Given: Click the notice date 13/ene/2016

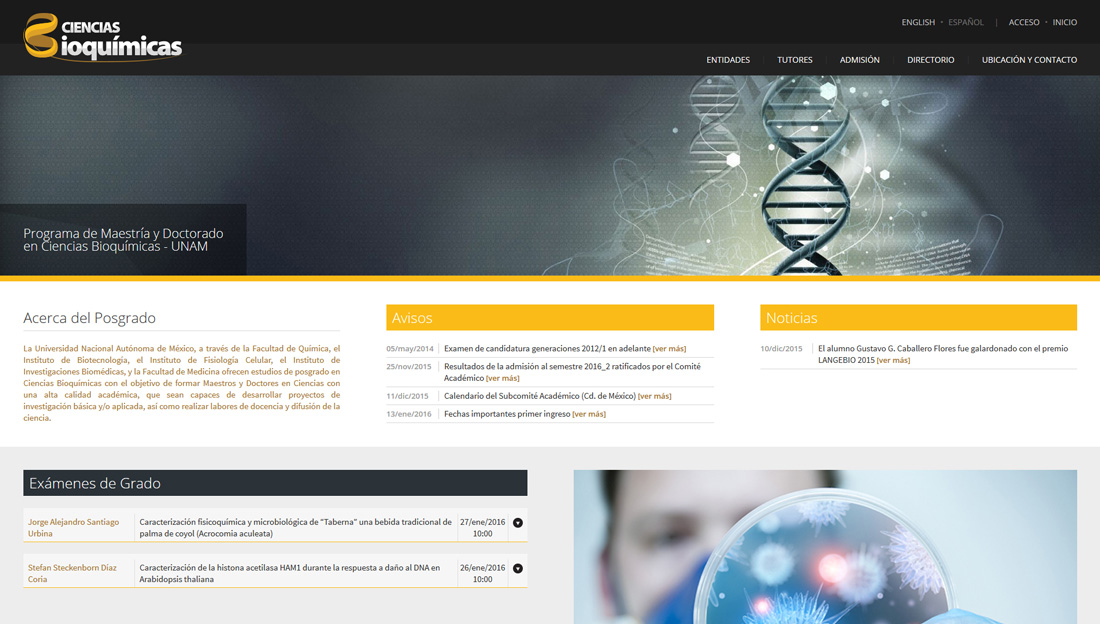Looking at the screenshot, I should tap(409, 414).
